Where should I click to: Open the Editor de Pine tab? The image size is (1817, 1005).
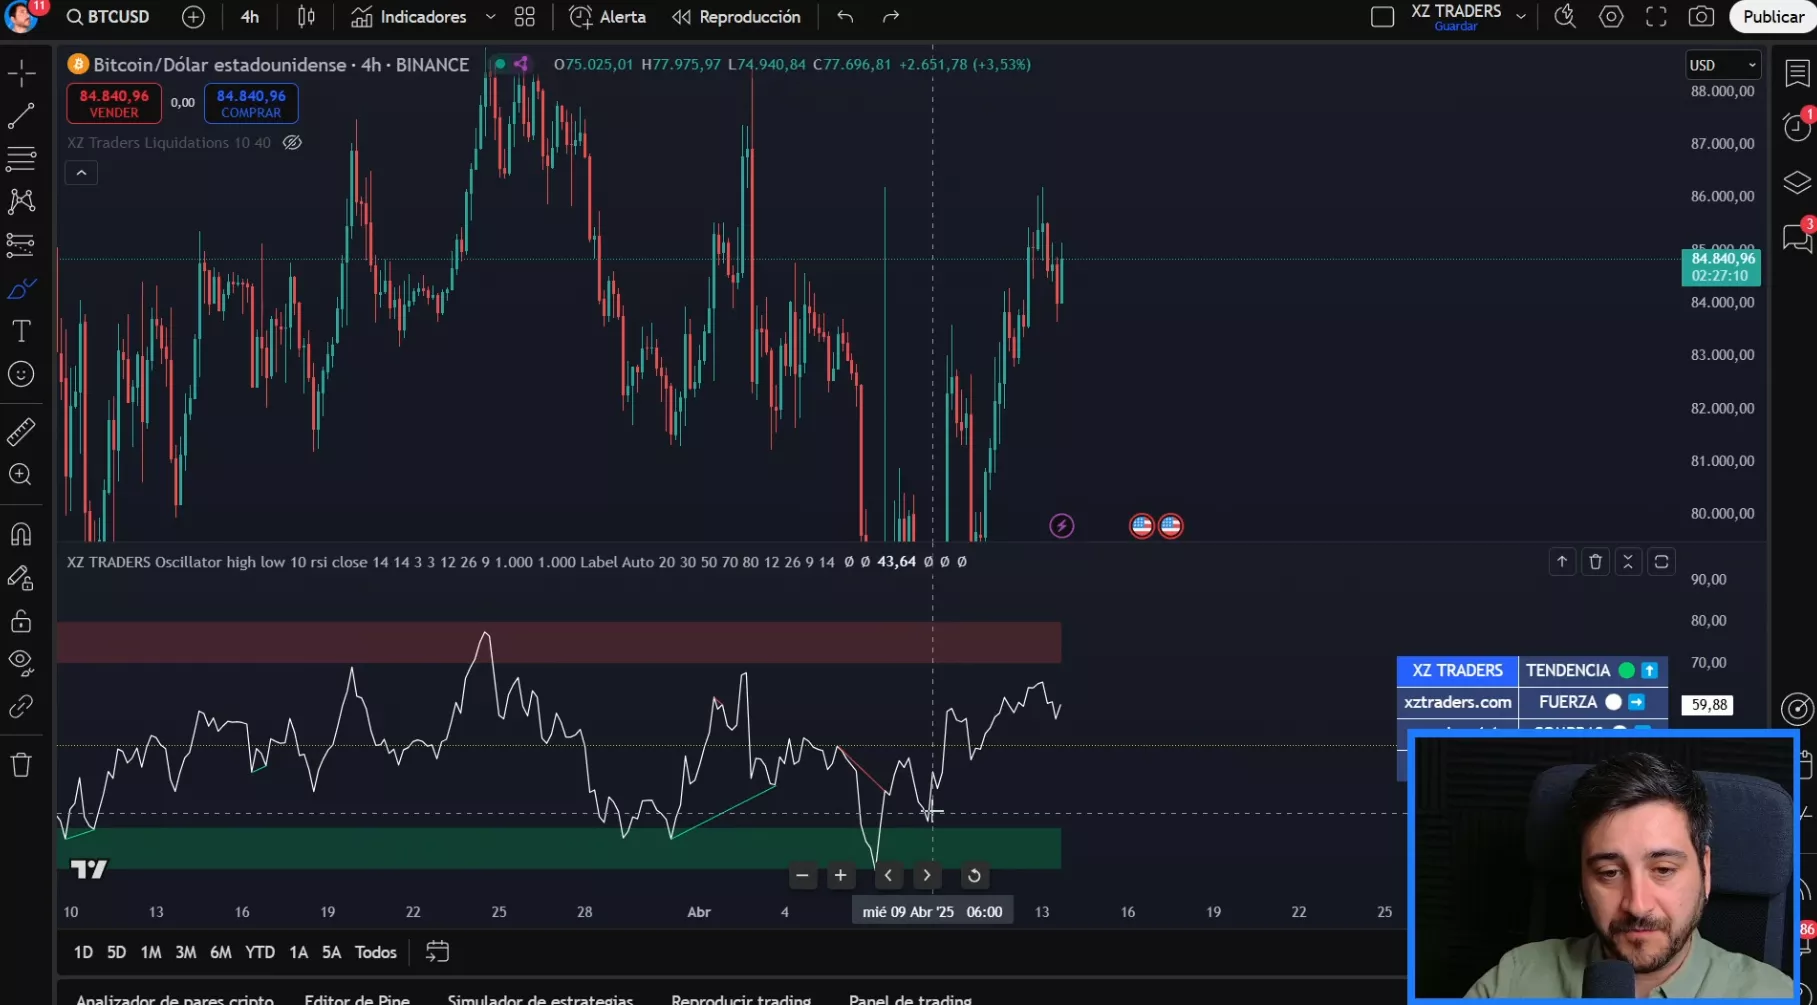(x=357, y=999)
